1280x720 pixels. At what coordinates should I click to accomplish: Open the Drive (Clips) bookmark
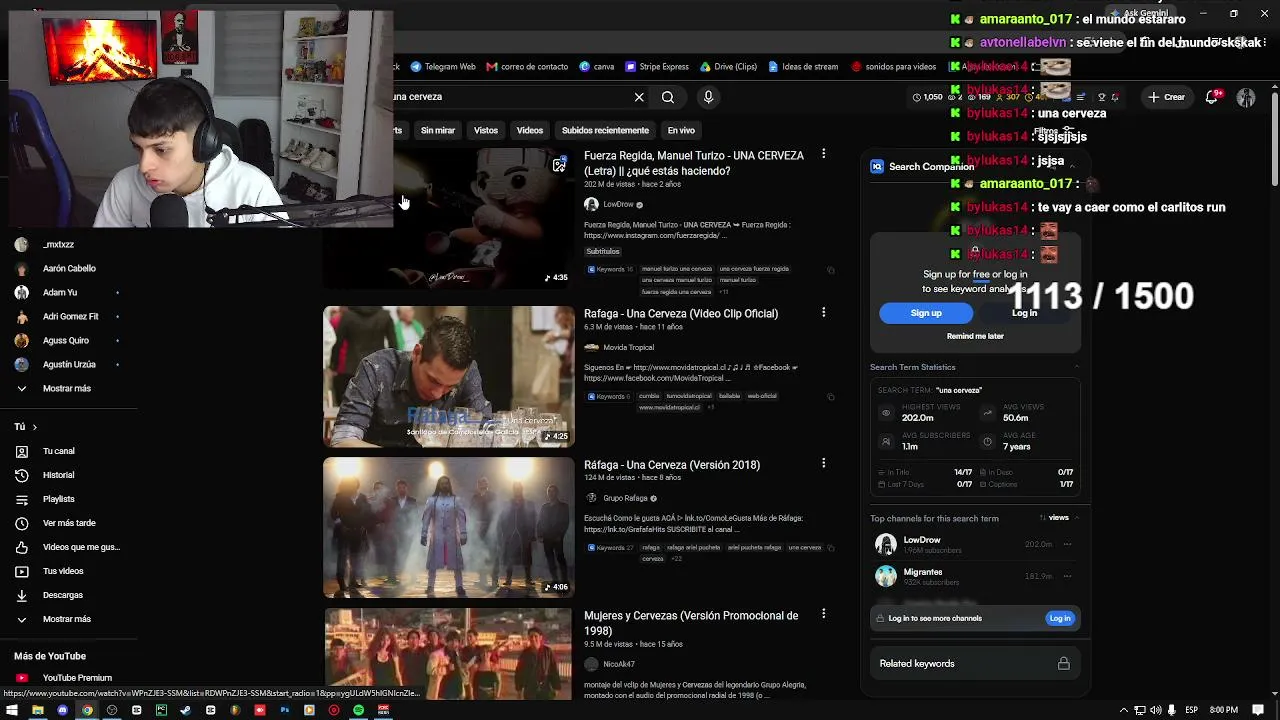click(728, 67)
